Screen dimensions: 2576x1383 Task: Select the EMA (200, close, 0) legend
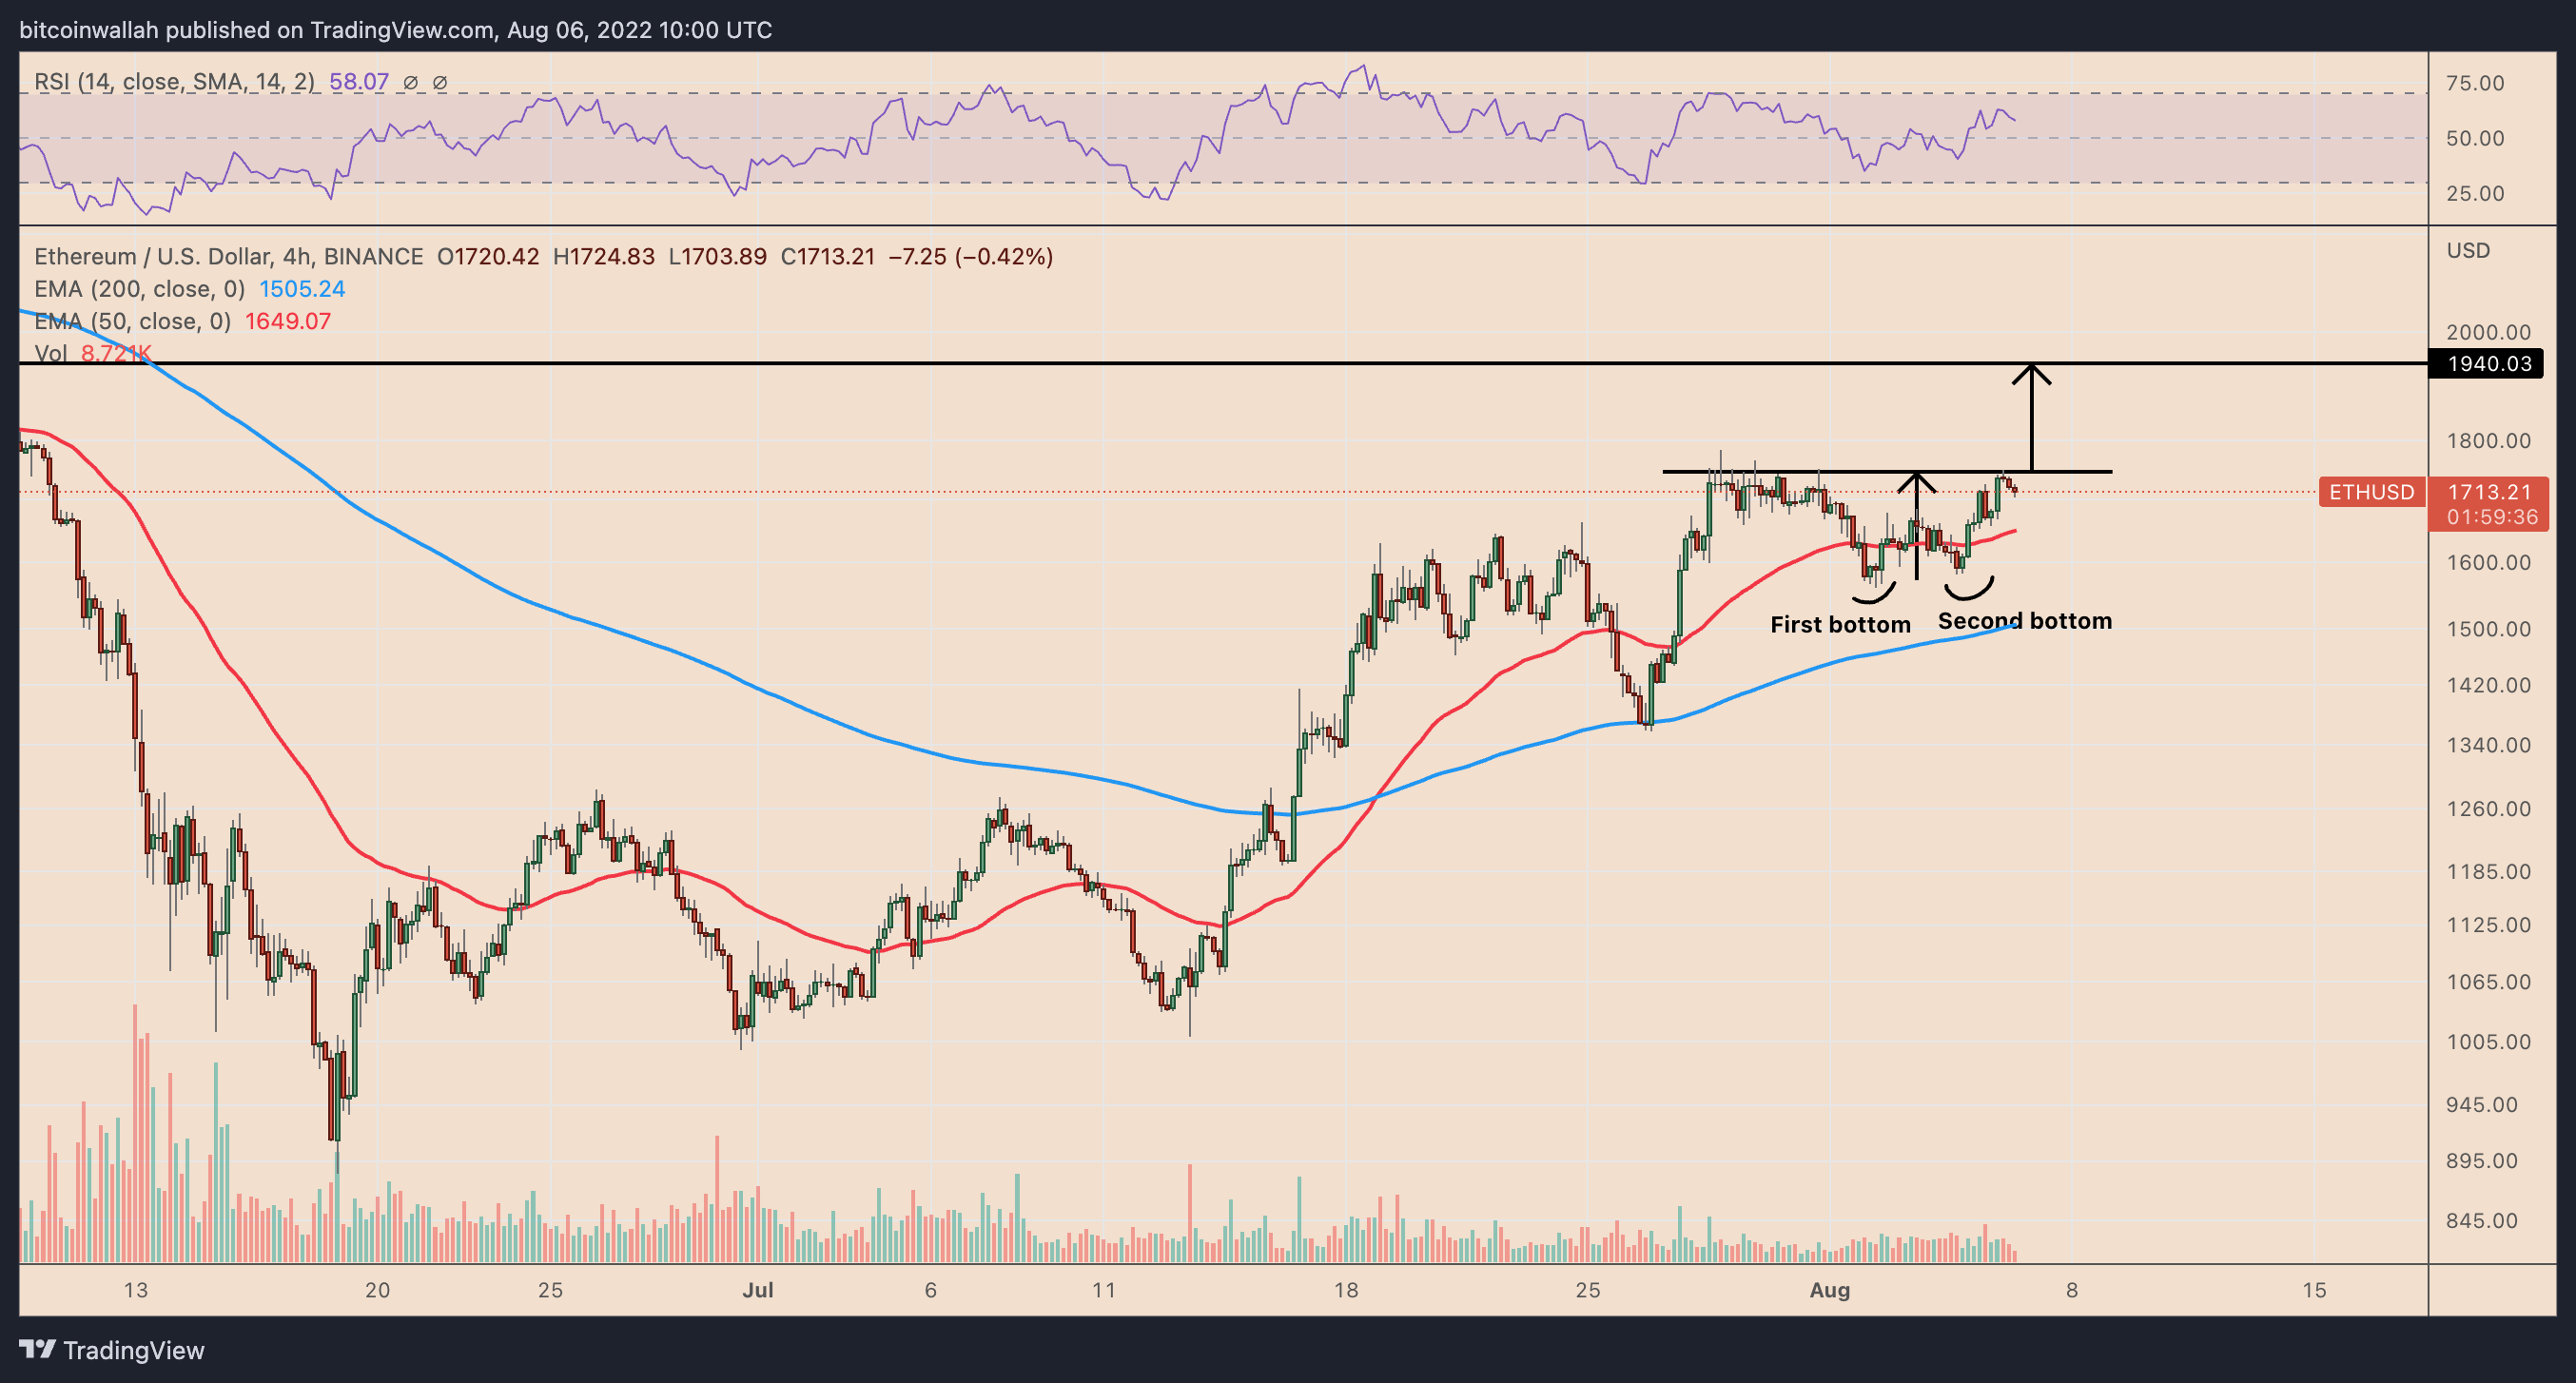click(140, 289)
